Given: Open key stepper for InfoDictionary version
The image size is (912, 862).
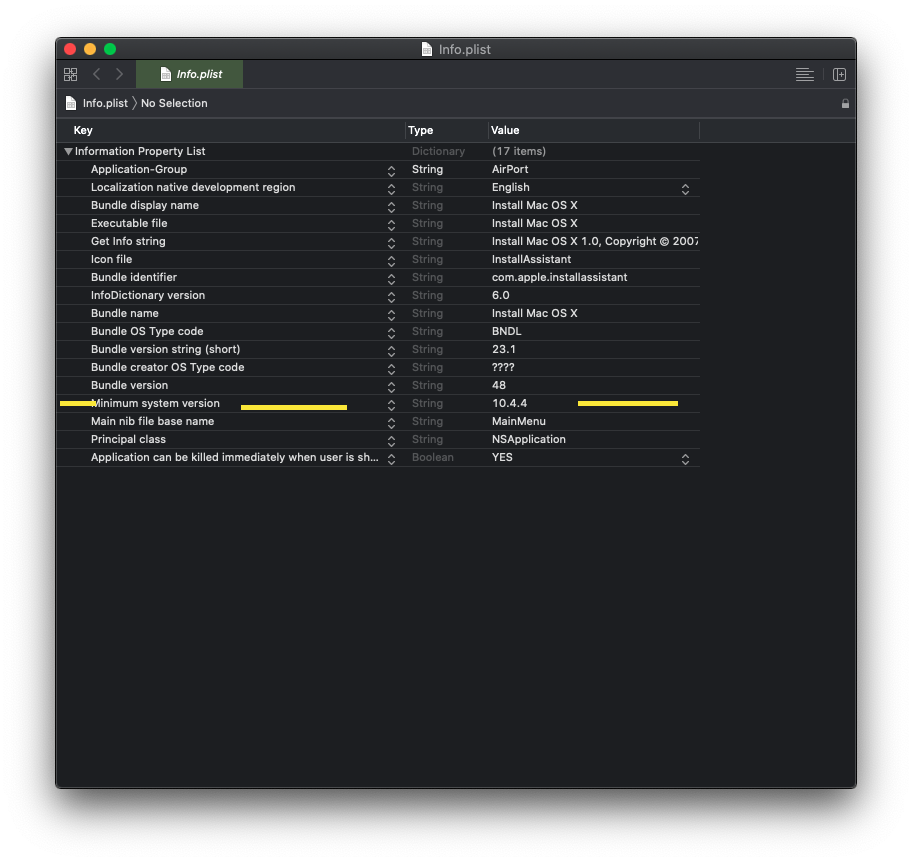Looking at the screenshot, I should click(x=391, y=297).
